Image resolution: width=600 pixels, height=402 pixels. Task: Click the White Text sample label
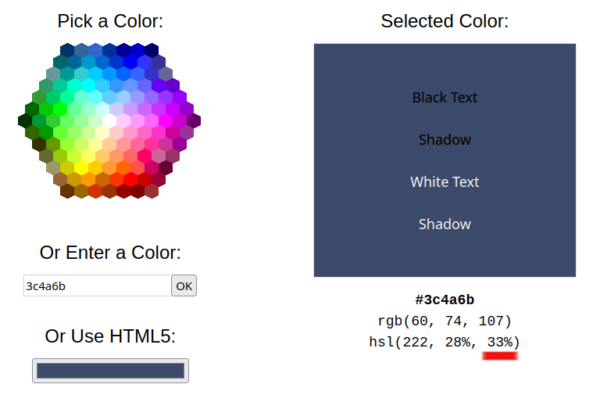445,182
